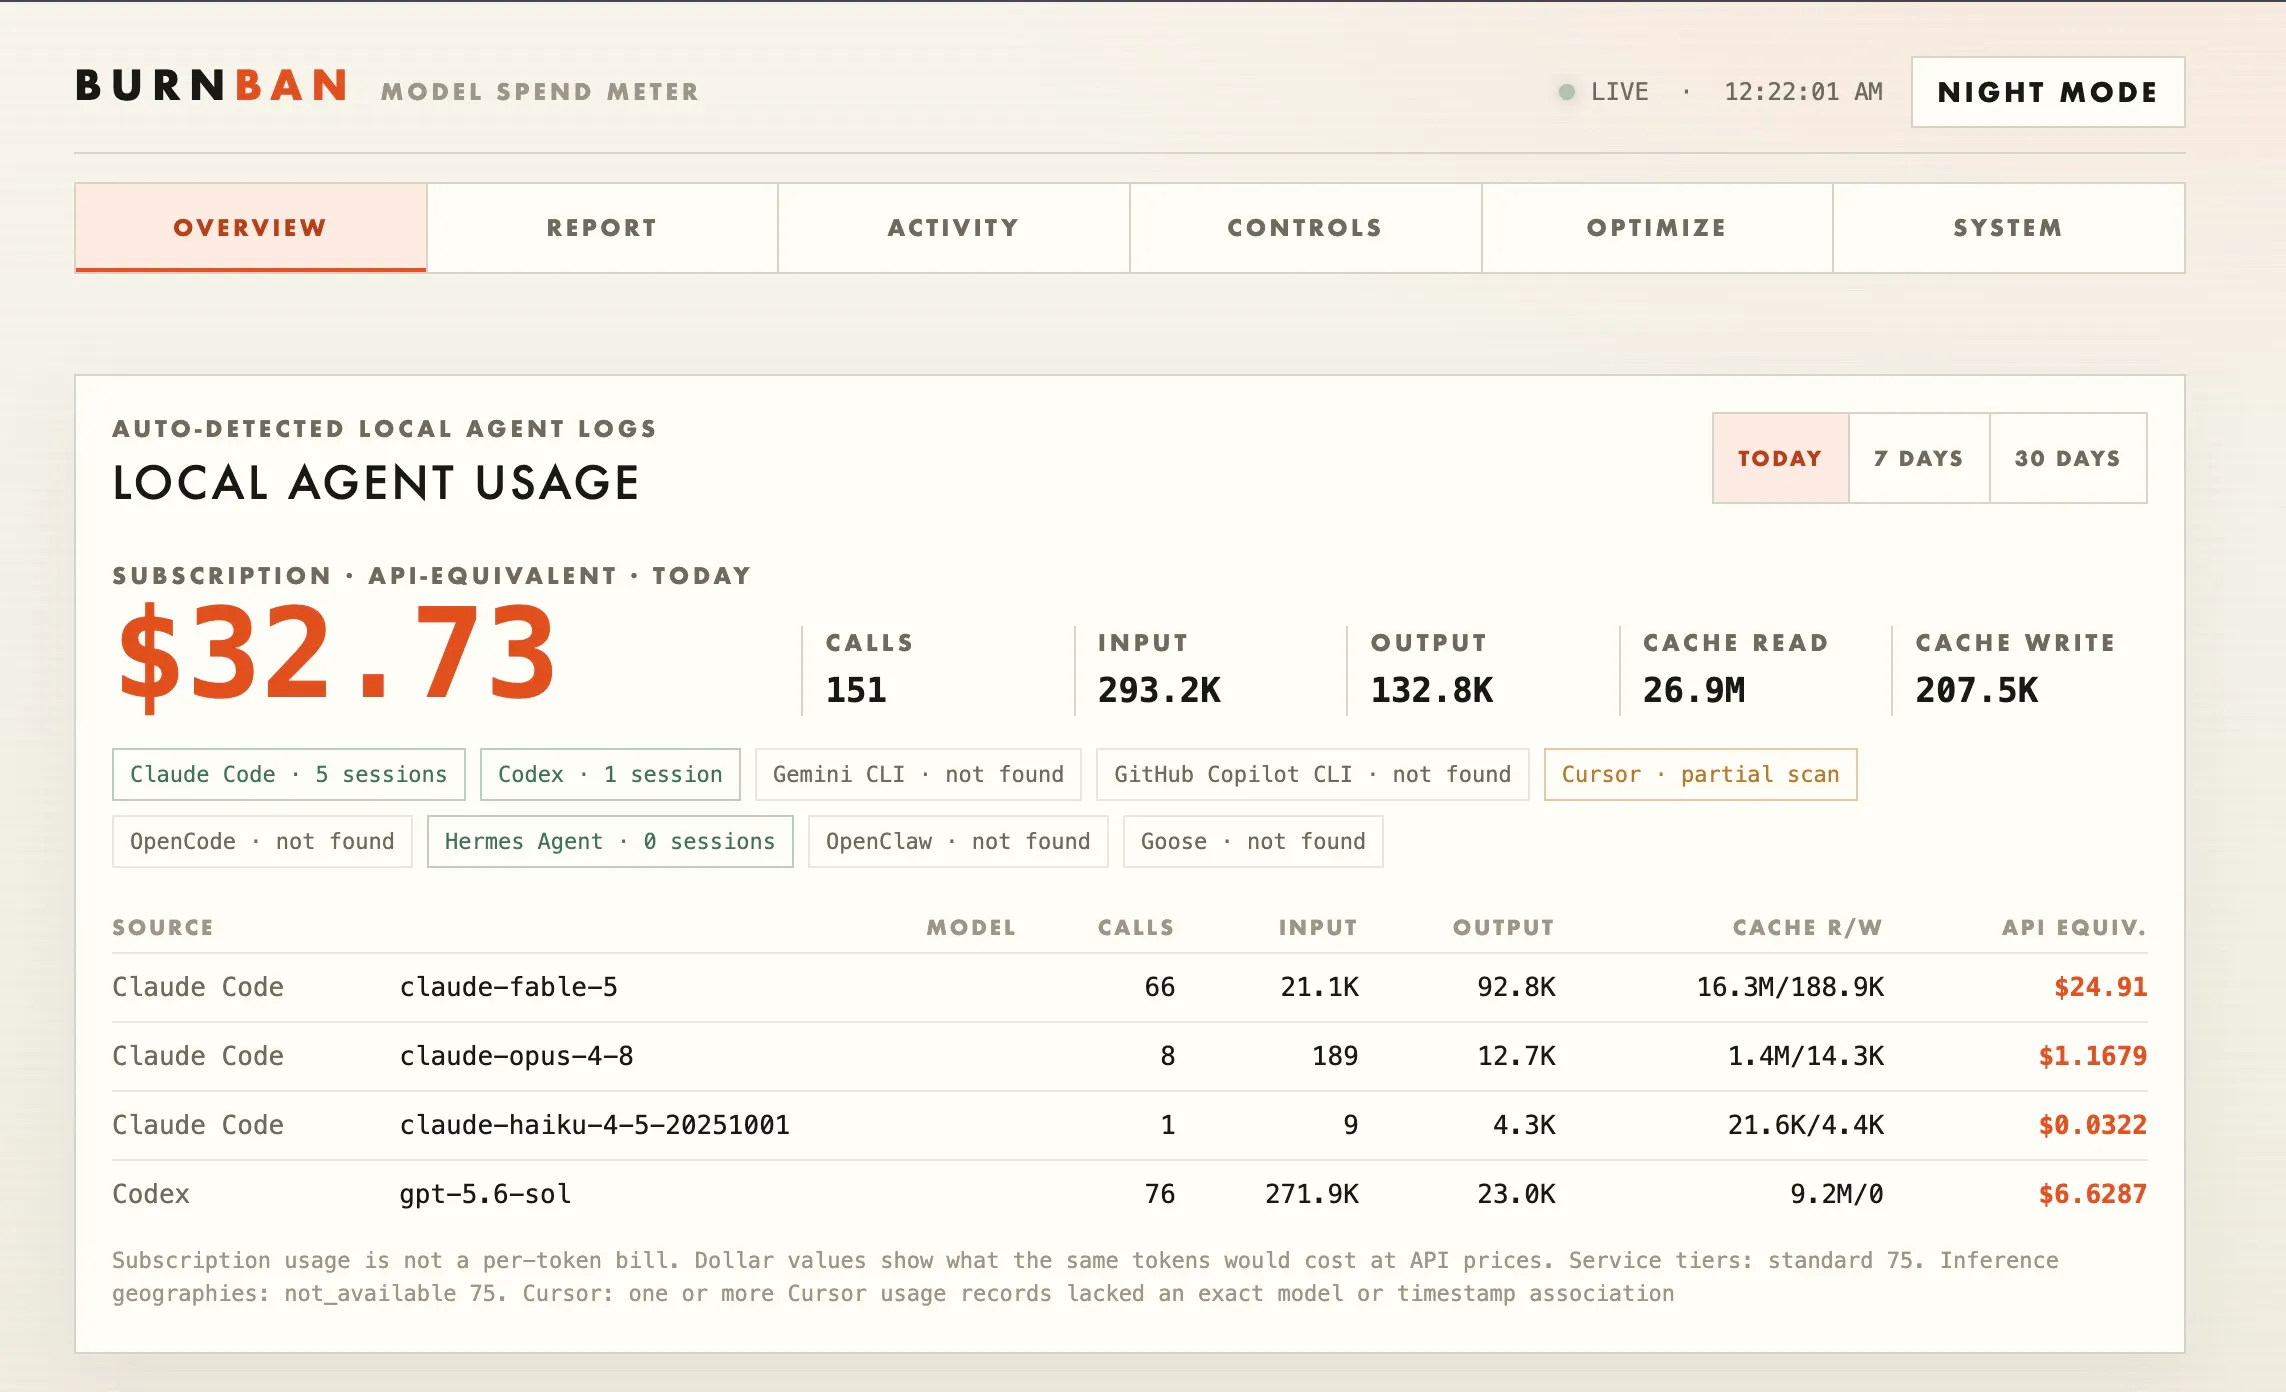Open the Activity tab
The image size is (2286, 1392).
954,228
